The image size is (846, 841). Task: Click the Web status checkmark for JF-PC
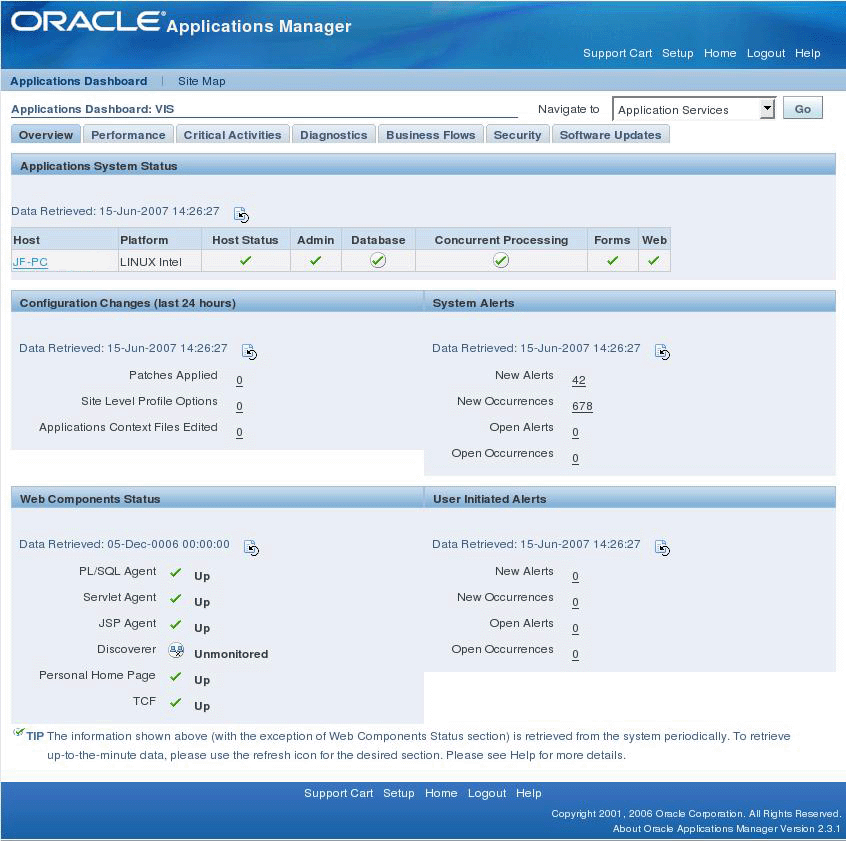click(x=654, y=261)
